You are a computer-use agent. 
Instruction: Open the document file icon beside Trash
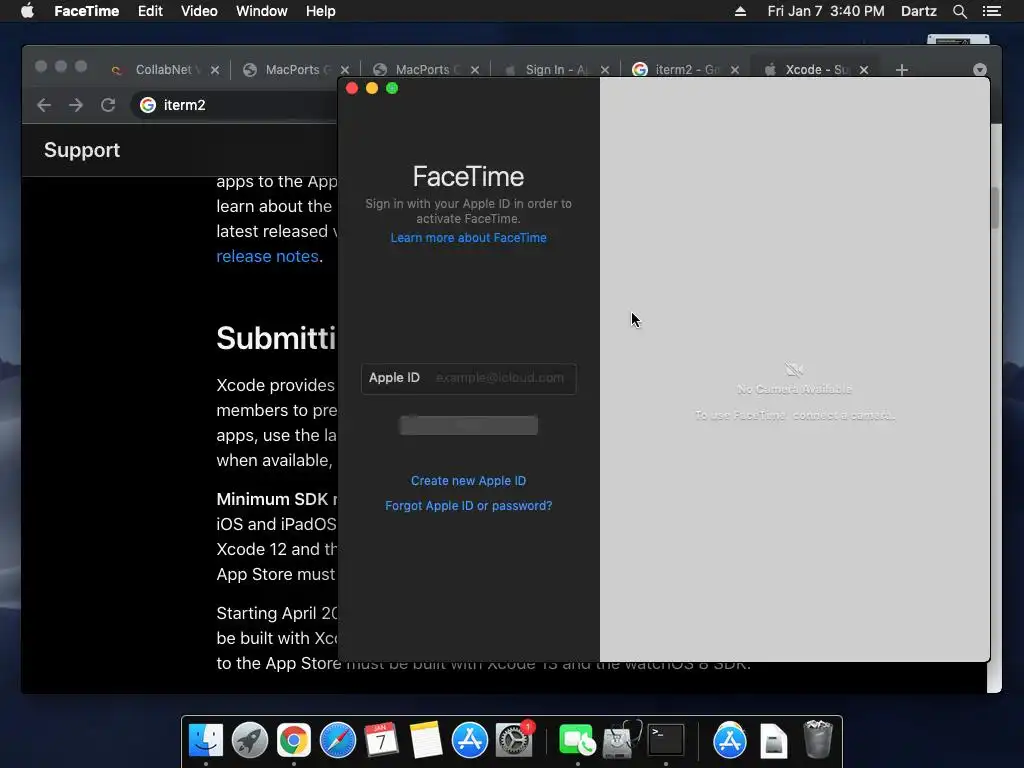point(774,741)
